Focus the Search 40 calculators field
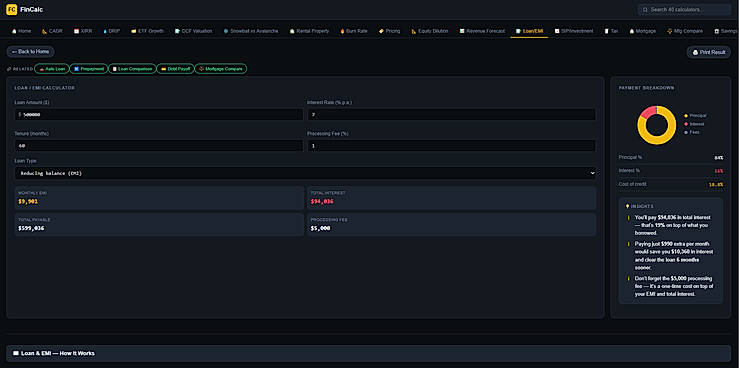Screen dimensions: 739x368 684,9
